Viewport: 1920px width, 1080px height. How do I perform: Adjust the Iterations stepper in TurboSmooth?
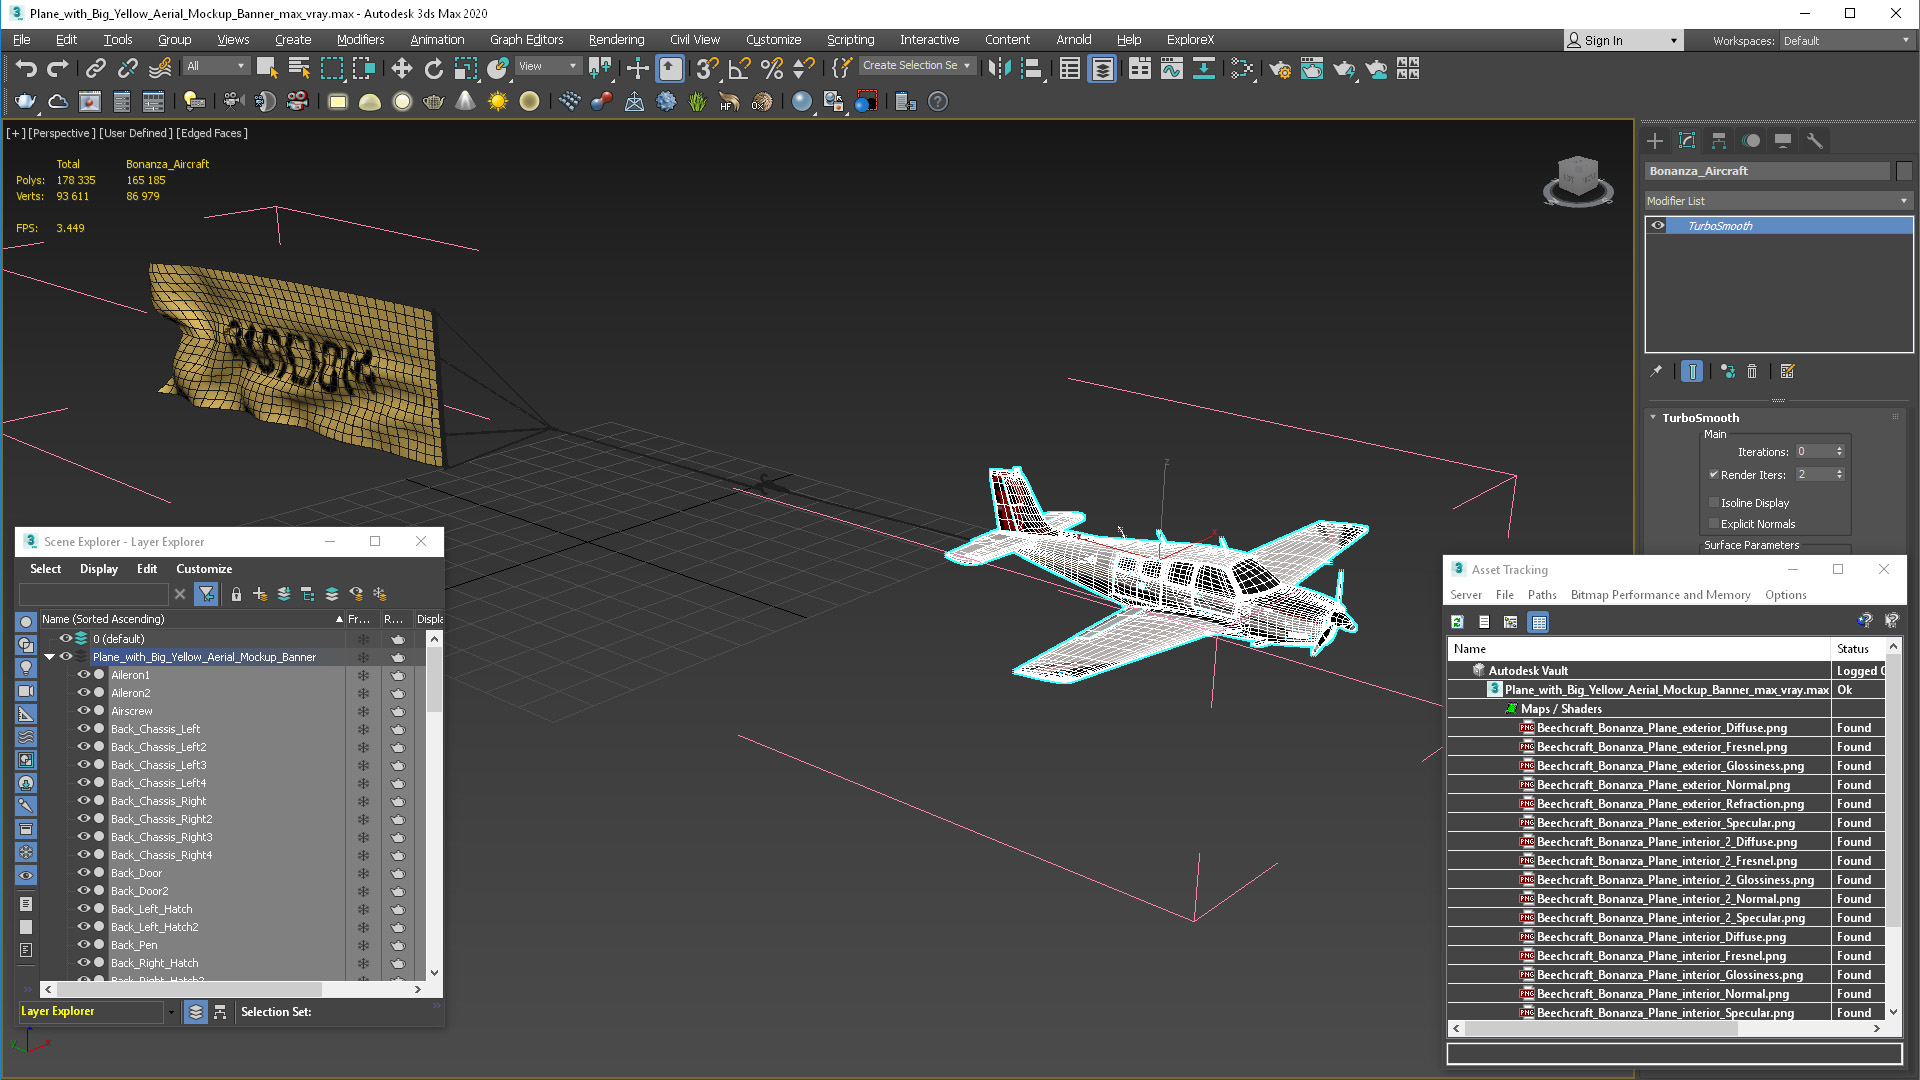pyautogui.click(x=1841, y=450)
